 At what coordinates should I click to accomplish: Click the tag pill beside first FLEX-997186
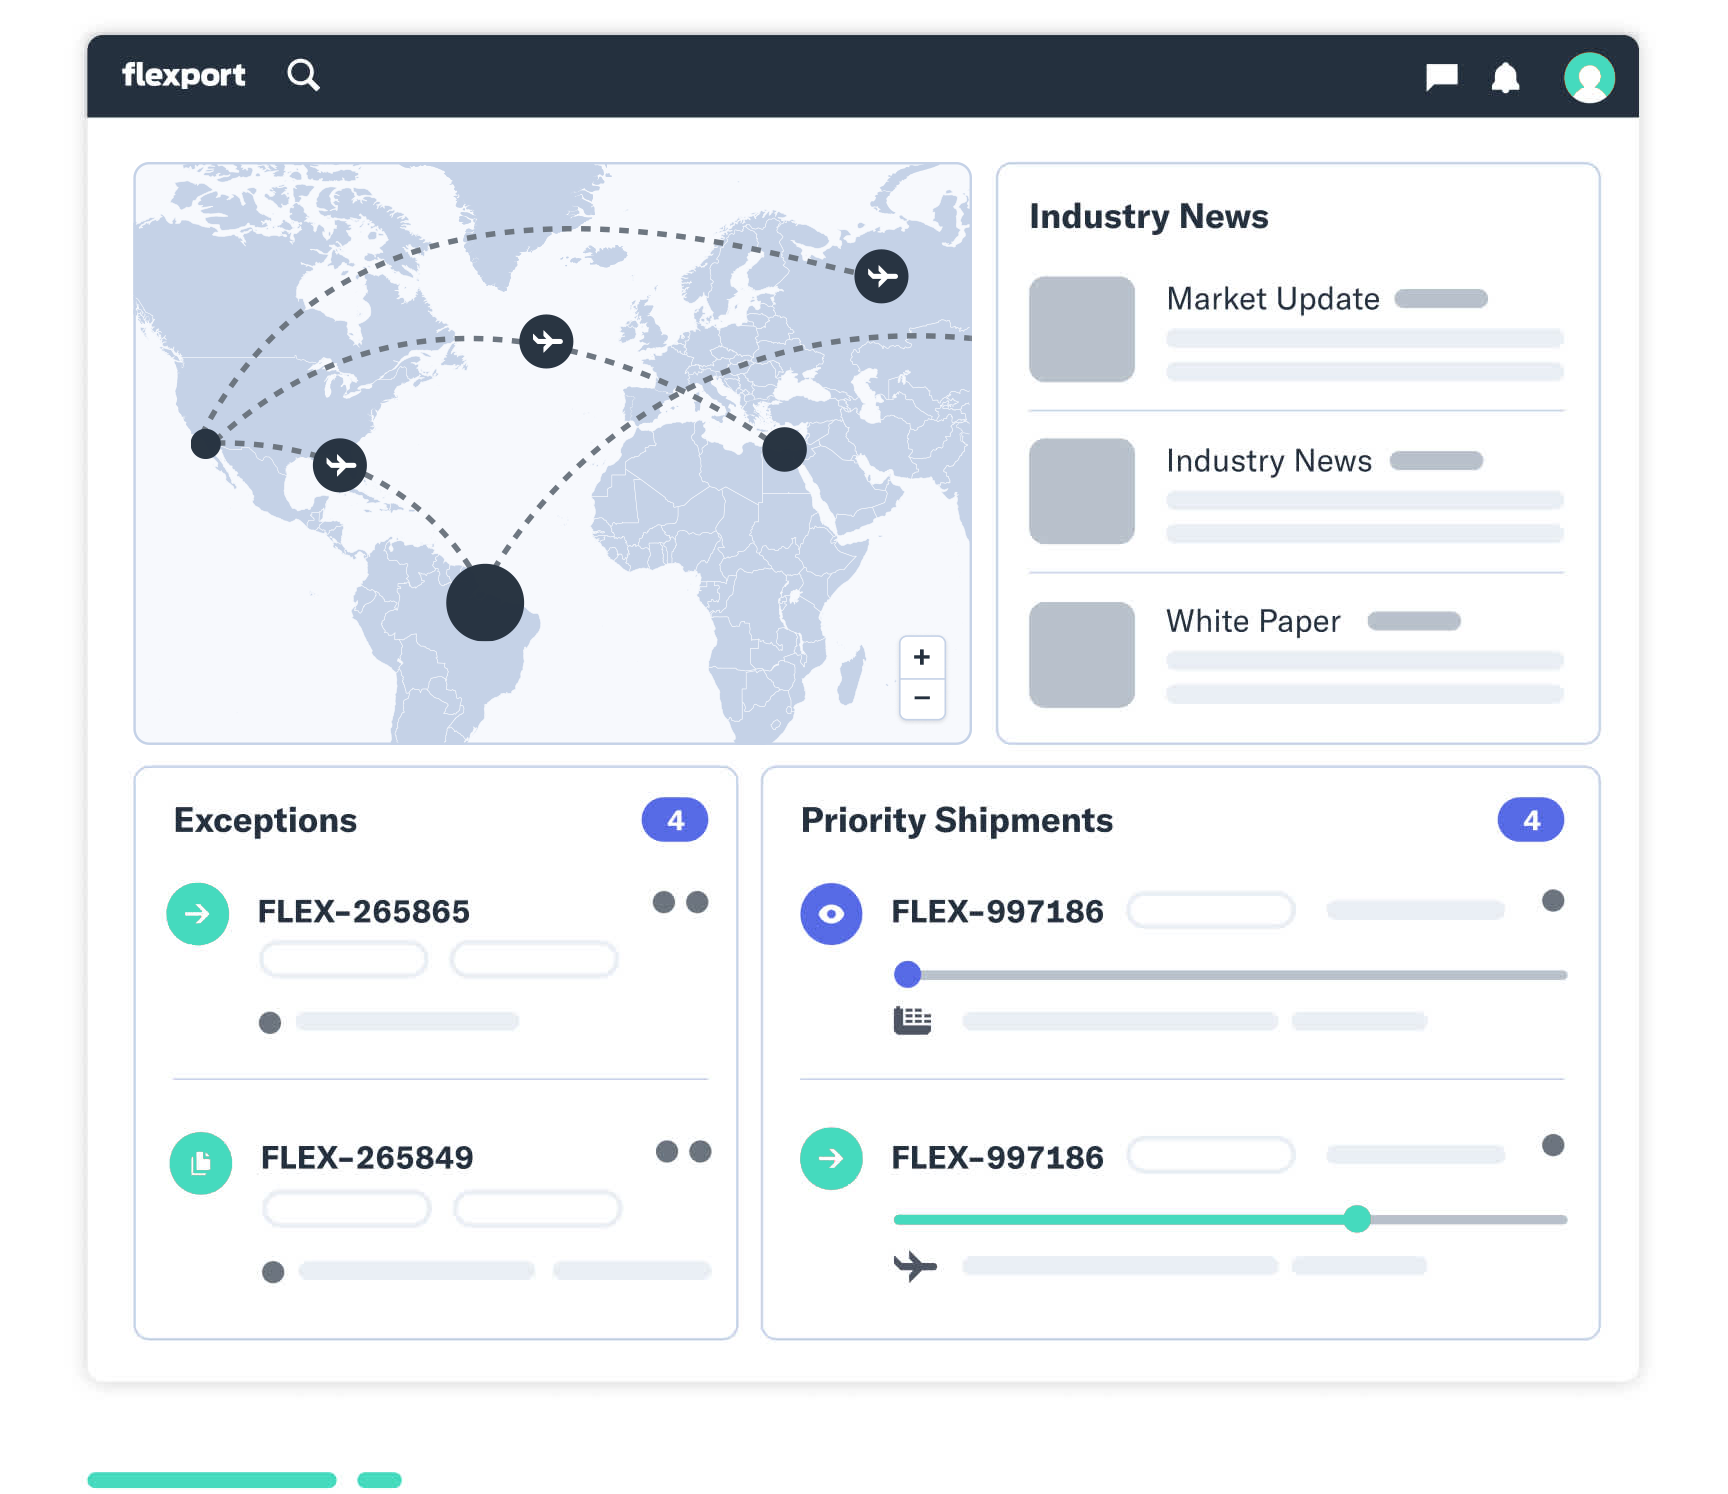[x=1211, y=910]
